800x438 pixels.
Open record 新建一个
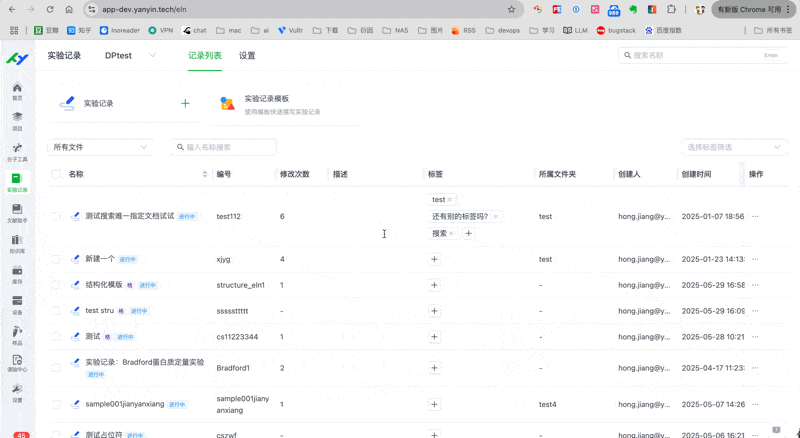[x=100, y=259]
